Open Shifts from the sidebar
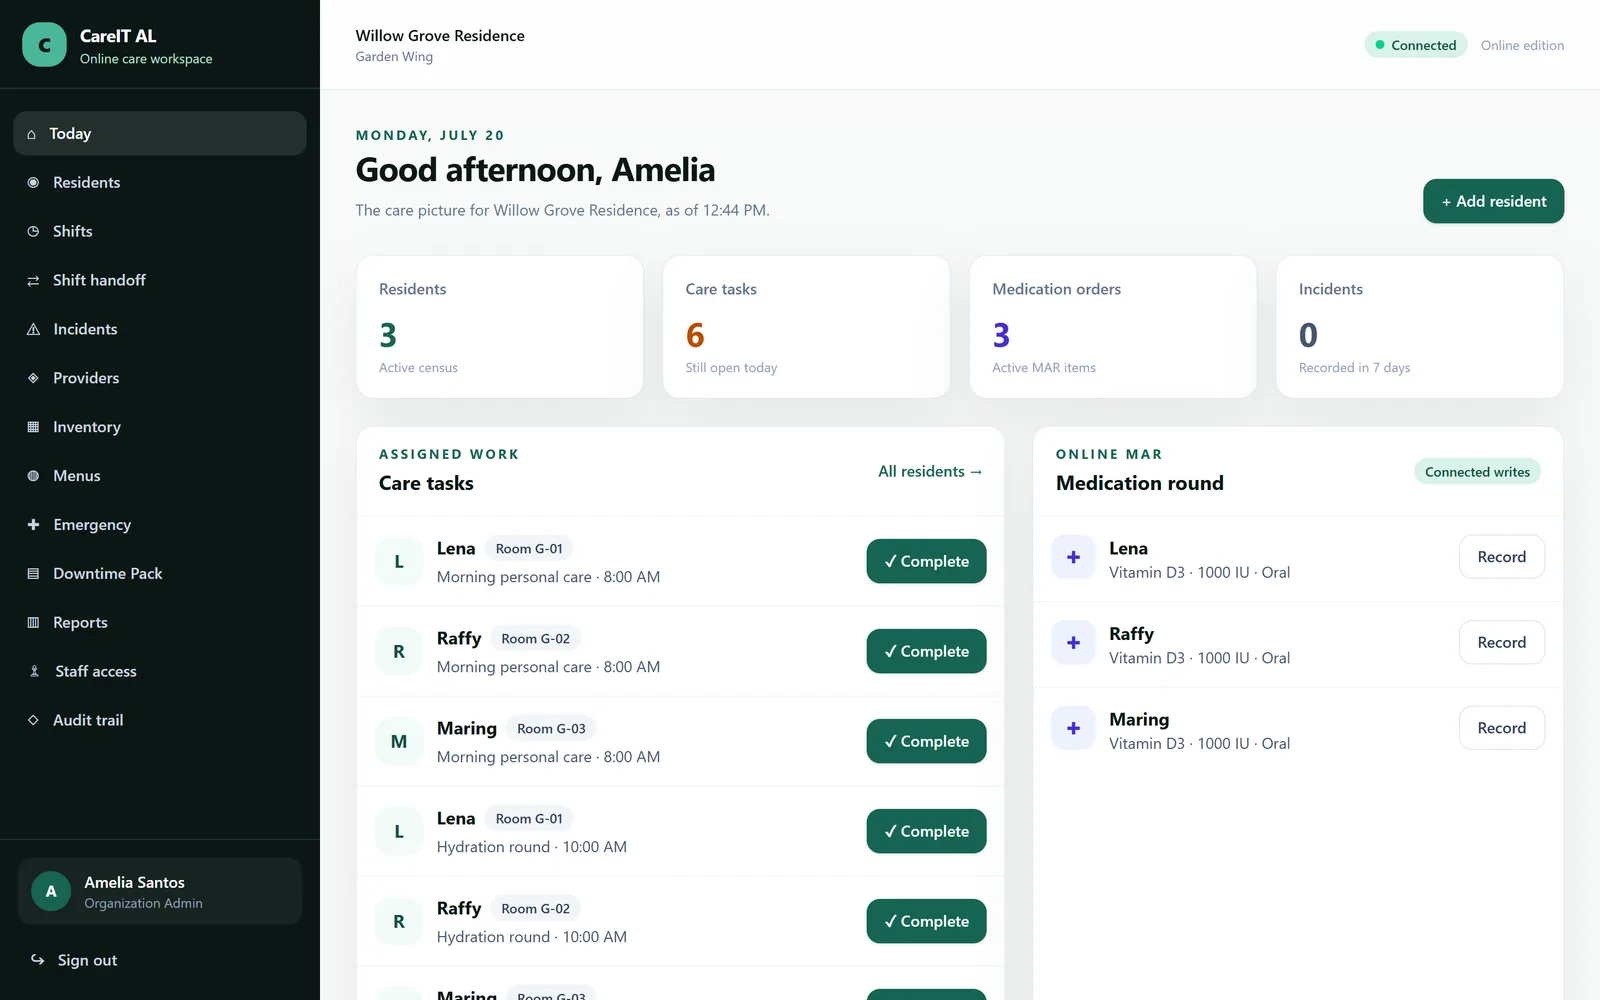1600x1000 pixels. point(160,232)
